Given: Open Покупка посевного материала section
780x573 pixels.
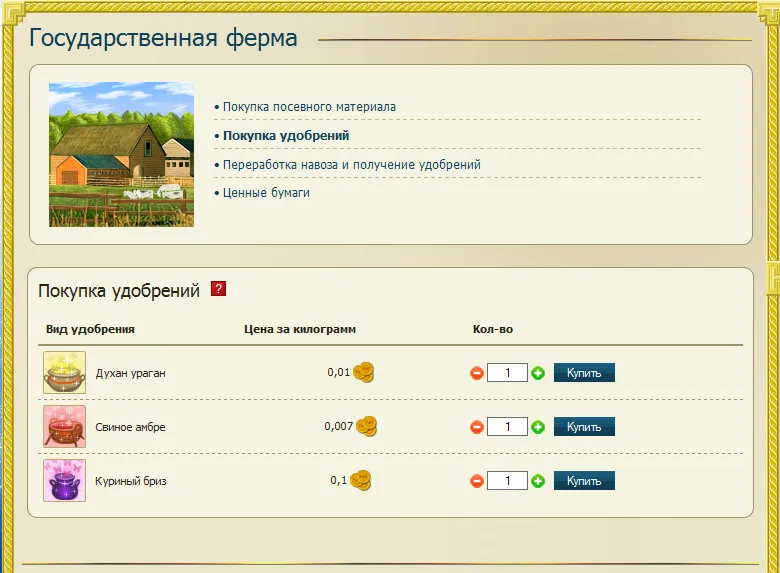Looking at the screenshot, I should coord(309,106).
